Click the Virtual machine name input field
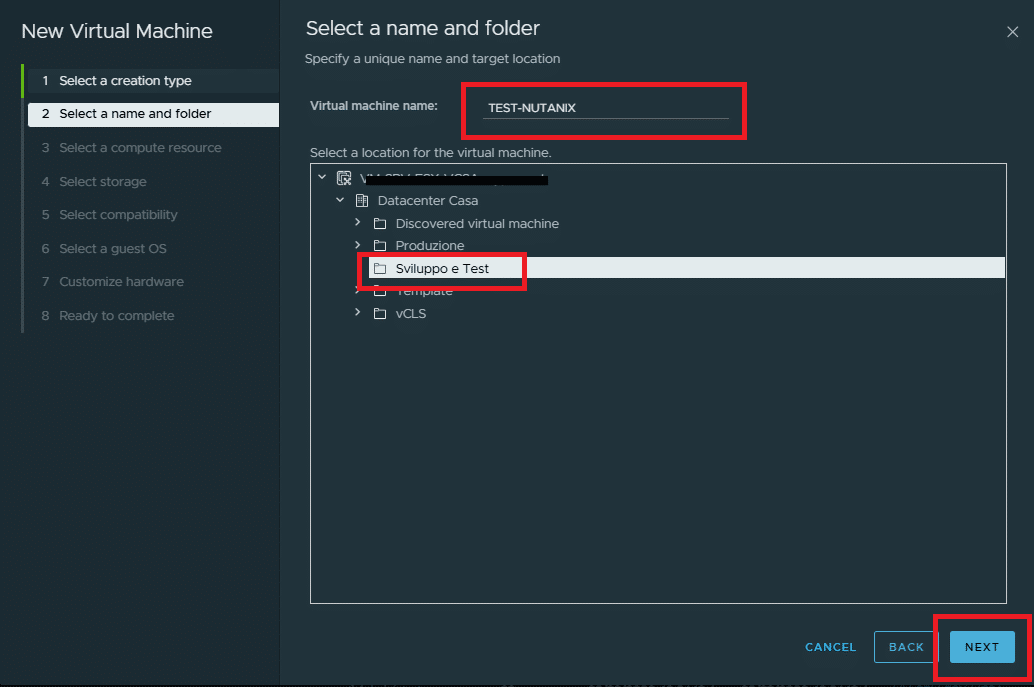The image size is (1034, 687). 605,108
